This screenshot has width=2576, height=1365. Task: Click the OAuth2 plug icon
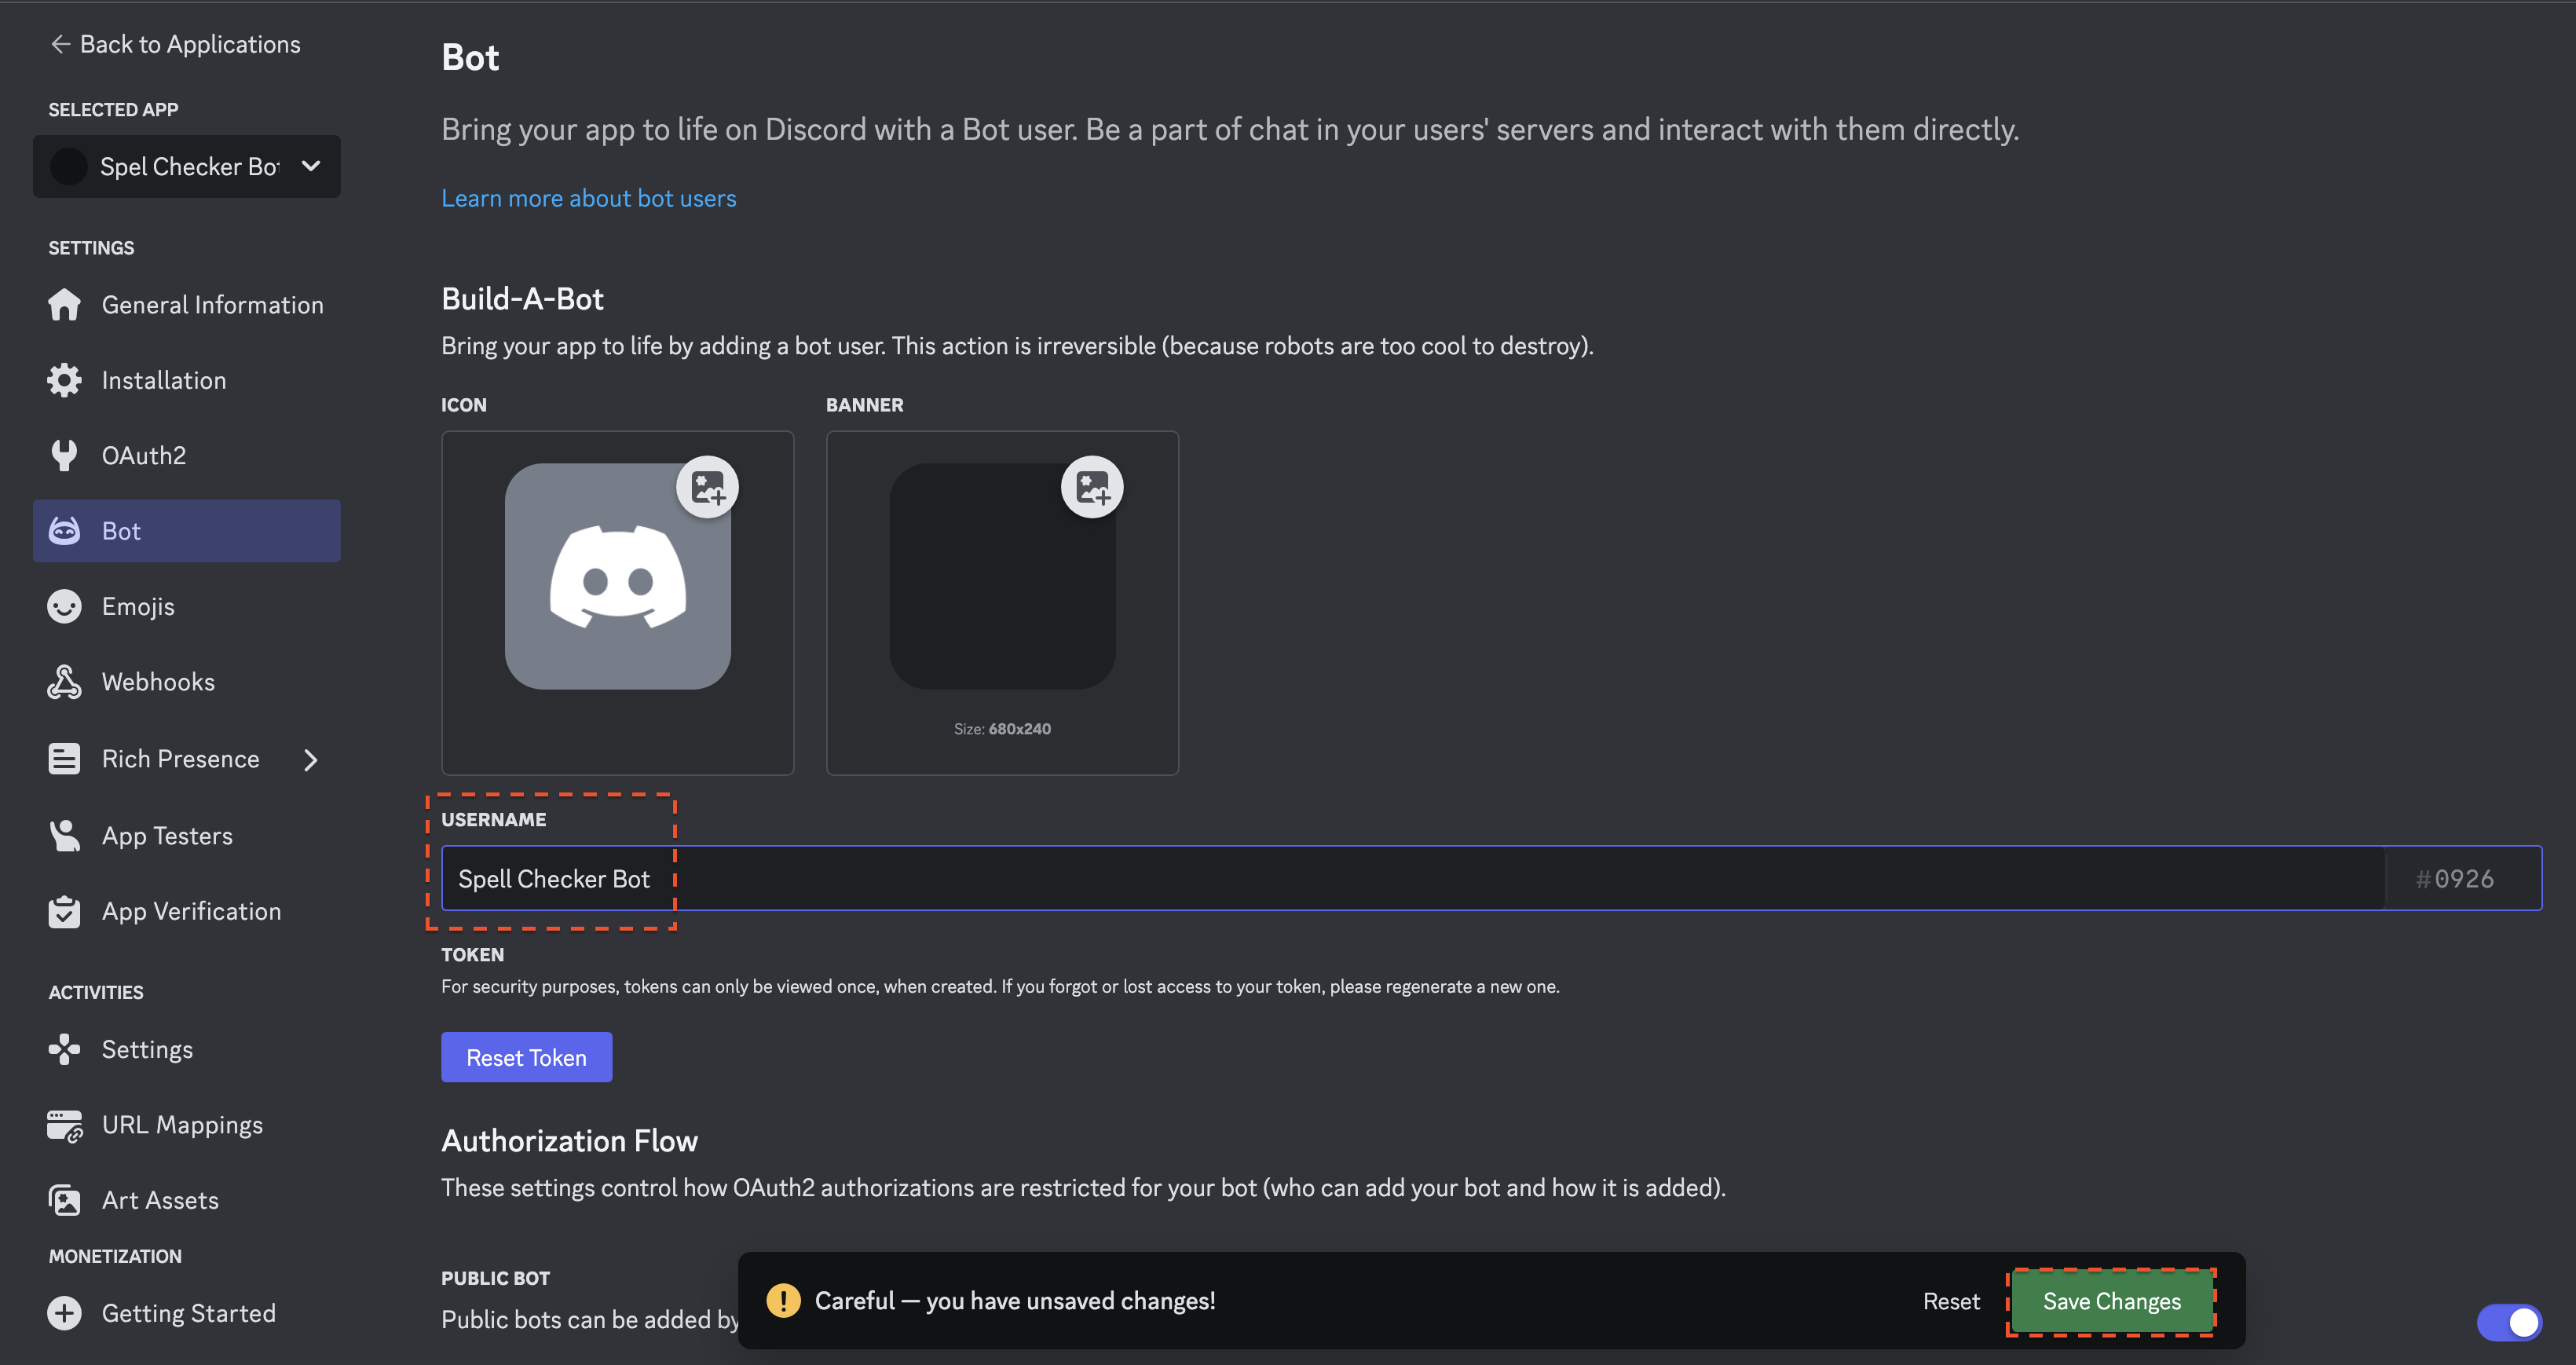pos(64,456)
